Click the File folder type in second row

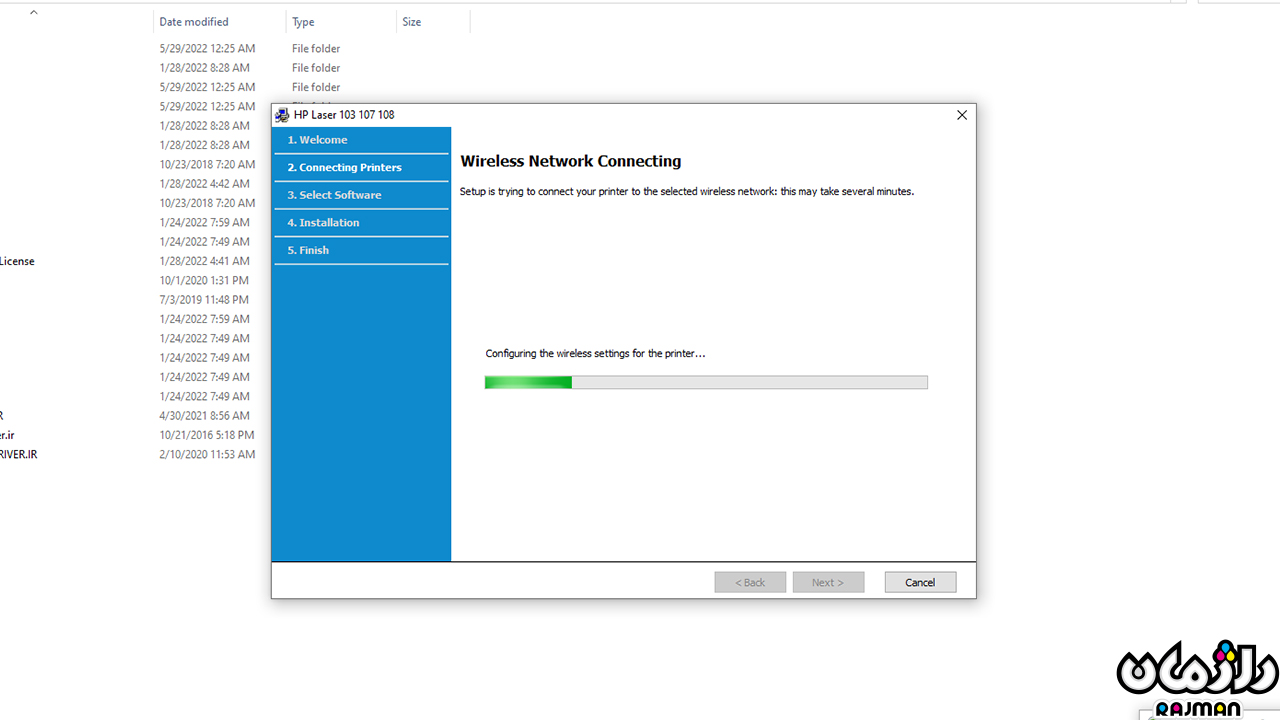(316, 68)
